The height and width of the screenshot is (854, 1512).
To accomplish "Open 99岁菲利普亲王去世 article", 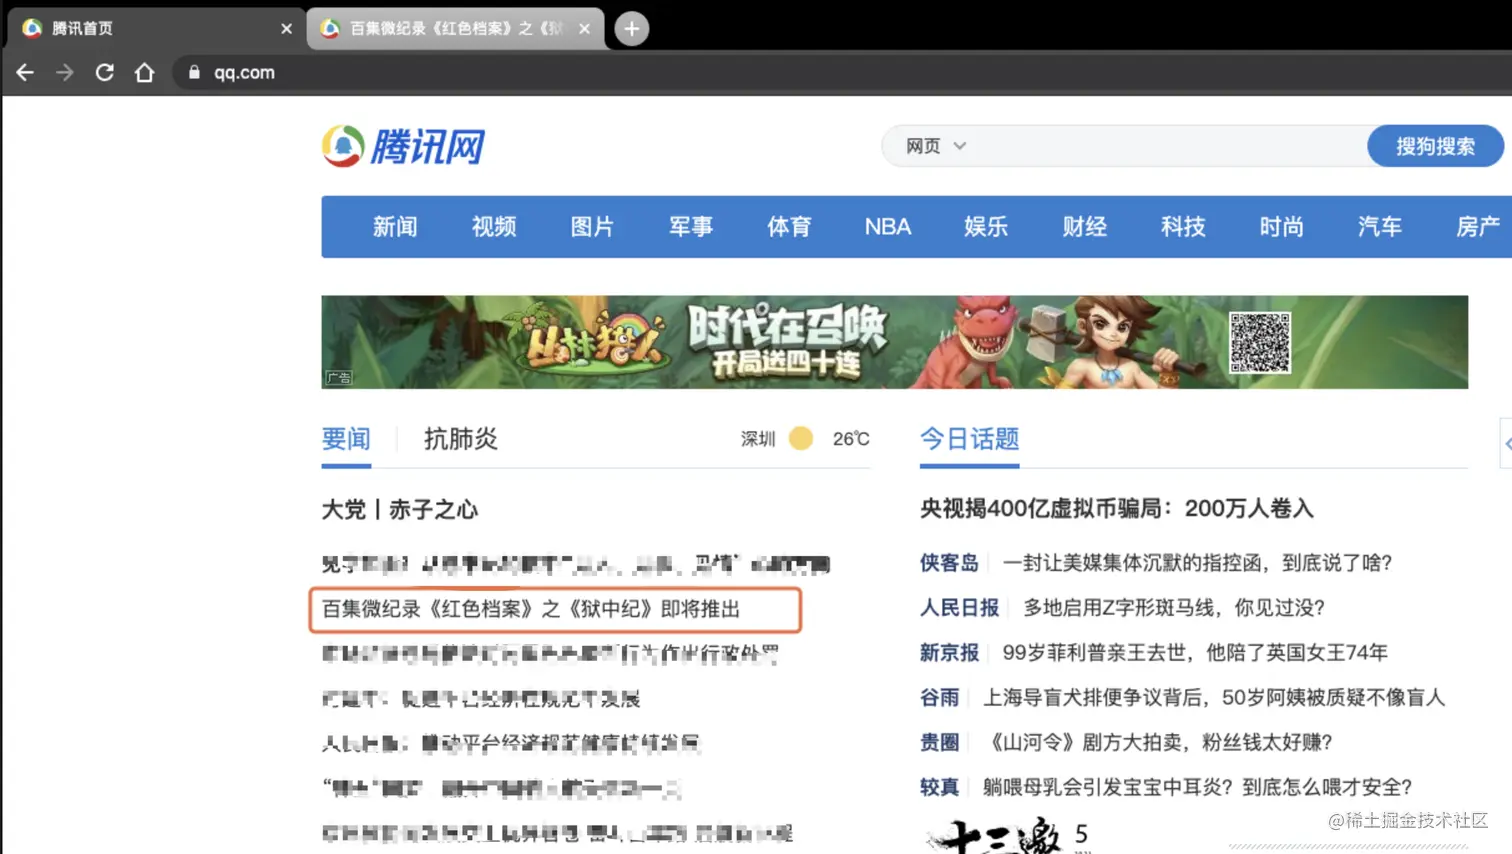I will tap(1195, 653).
